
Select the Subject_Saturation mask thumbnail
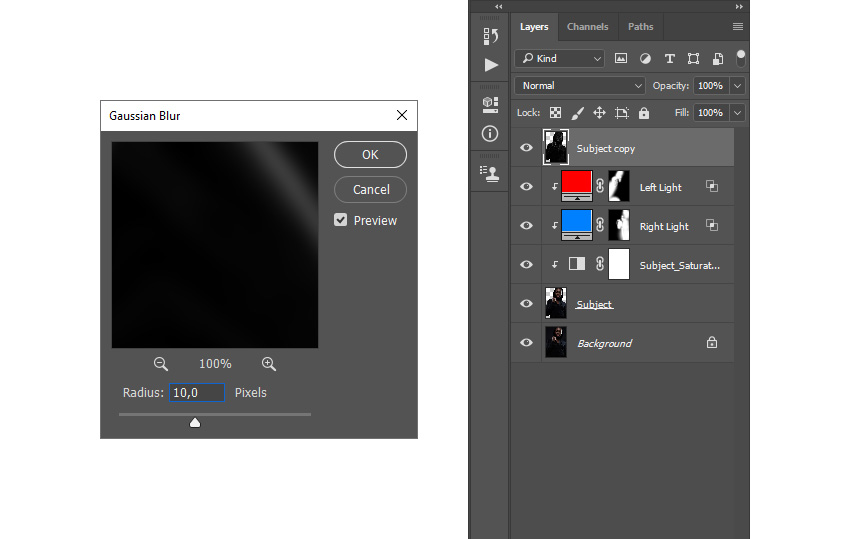619,264
